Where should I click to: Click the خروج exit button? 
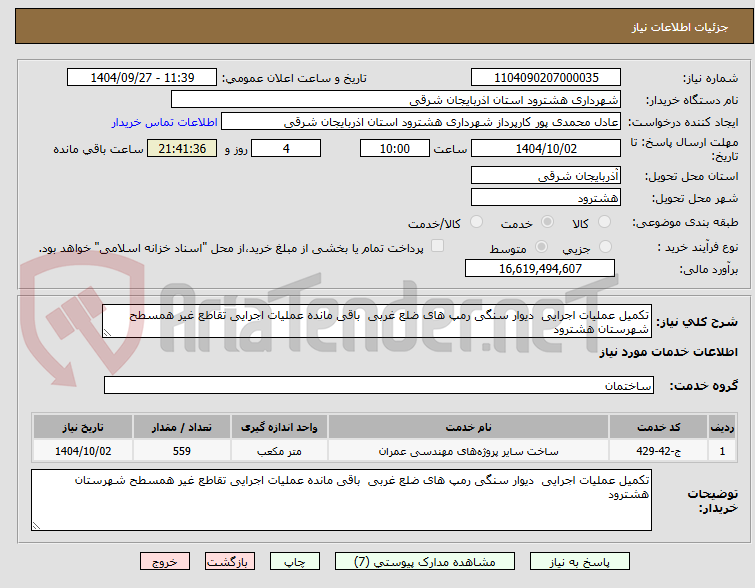click(165, 562)
